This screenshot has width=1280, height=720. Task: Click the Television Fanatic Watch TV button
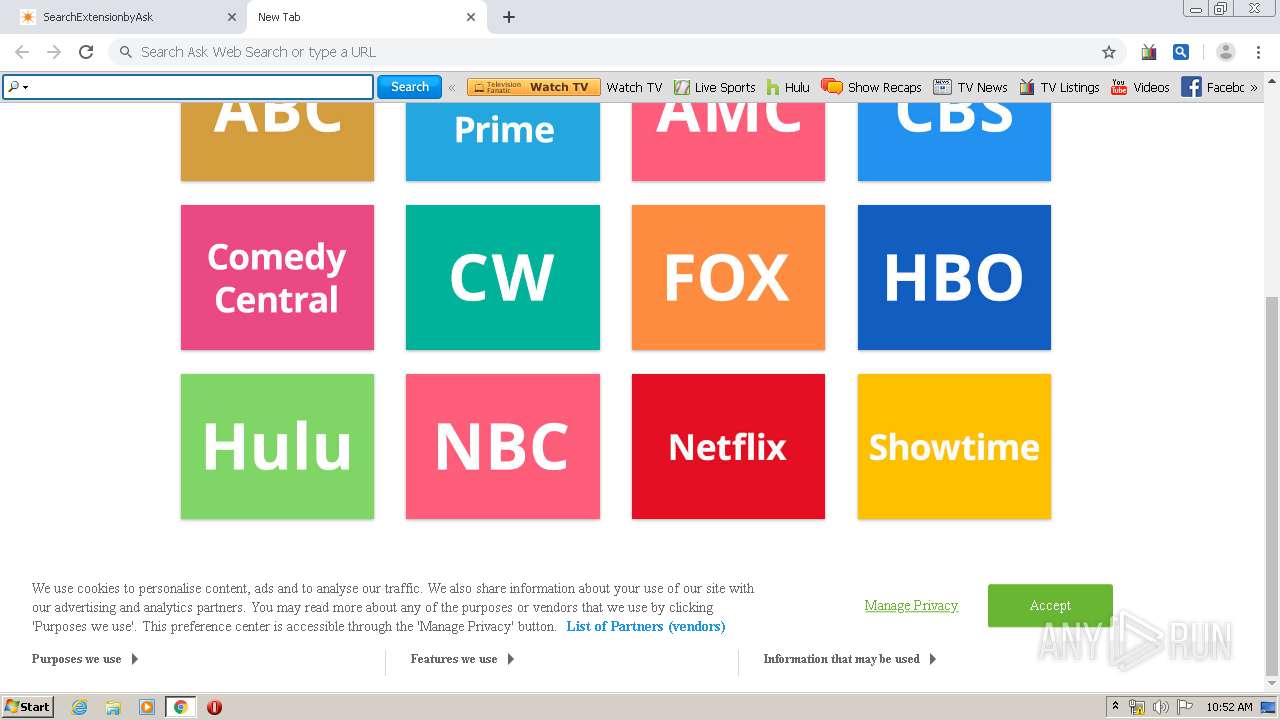pyautogui.click(x=534, y=87)
